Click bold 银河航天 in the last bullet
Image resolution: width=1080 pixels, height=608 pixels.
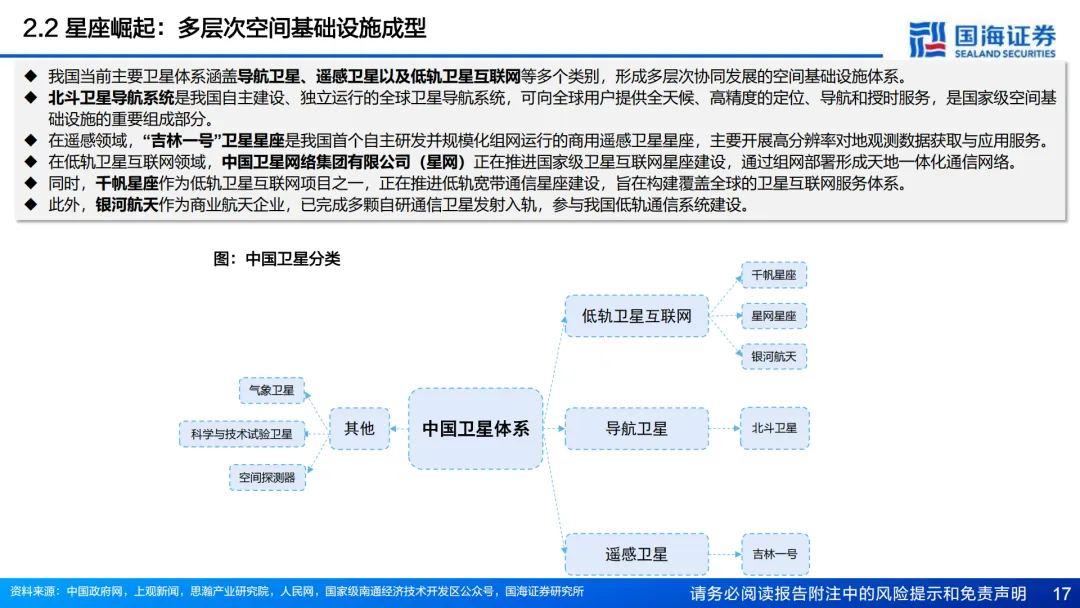tap(127, 205)
